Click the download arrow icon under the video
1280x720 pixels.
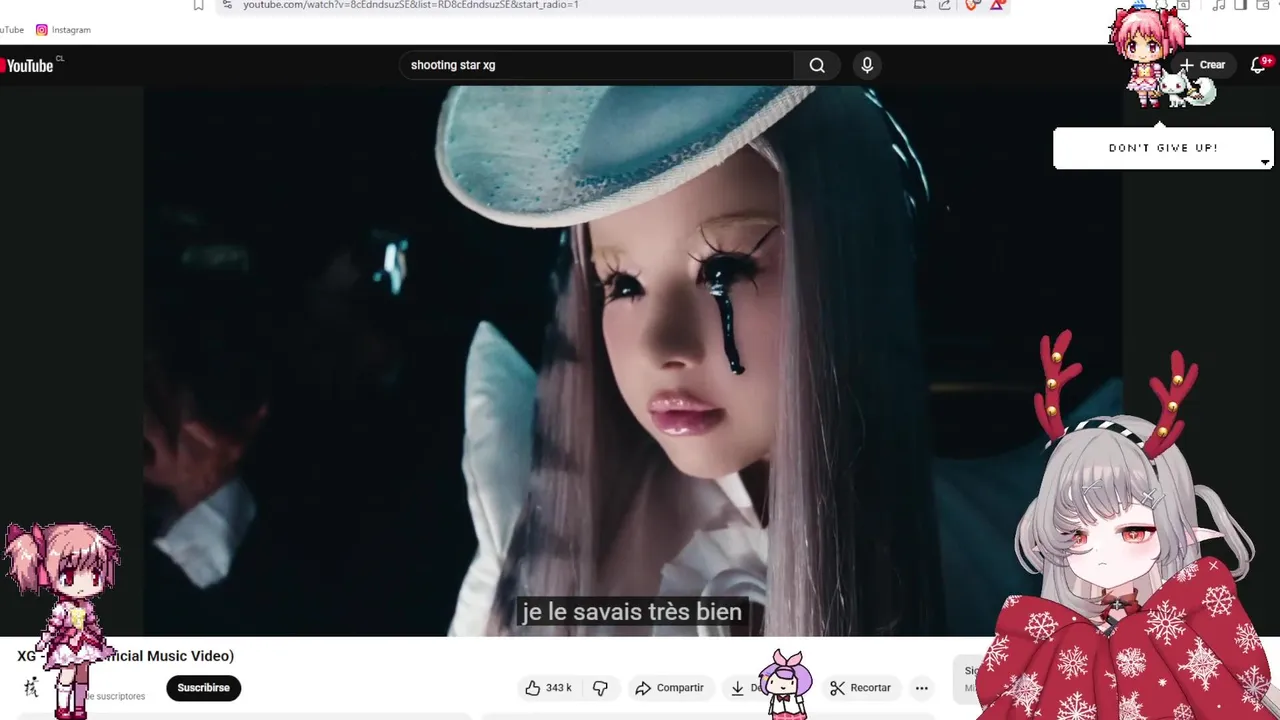click(738, 688)
